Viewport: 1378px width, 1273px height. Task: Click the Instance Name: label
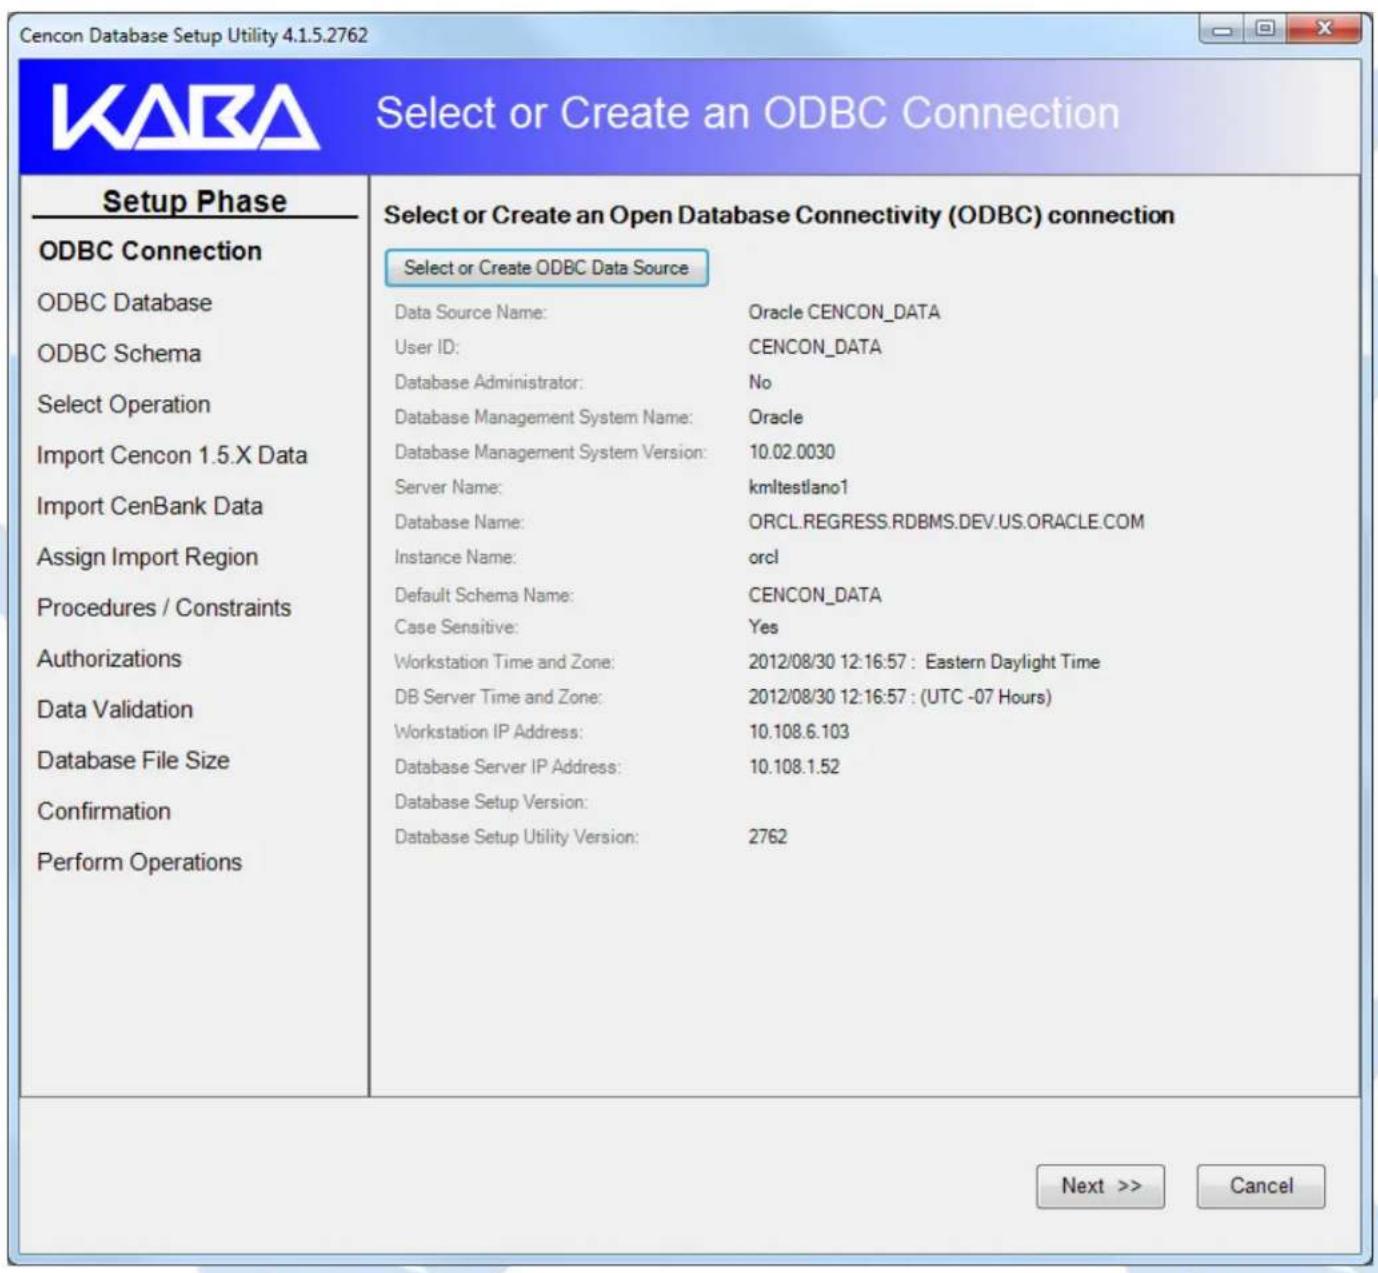click(x=455, y=557)
